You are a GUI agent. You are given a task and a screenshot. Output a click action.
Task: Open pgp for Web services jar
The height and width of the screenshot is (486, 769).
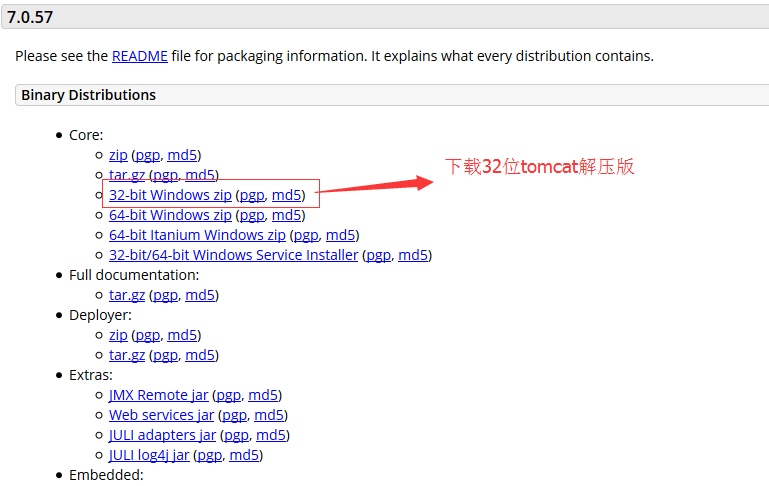234,415
